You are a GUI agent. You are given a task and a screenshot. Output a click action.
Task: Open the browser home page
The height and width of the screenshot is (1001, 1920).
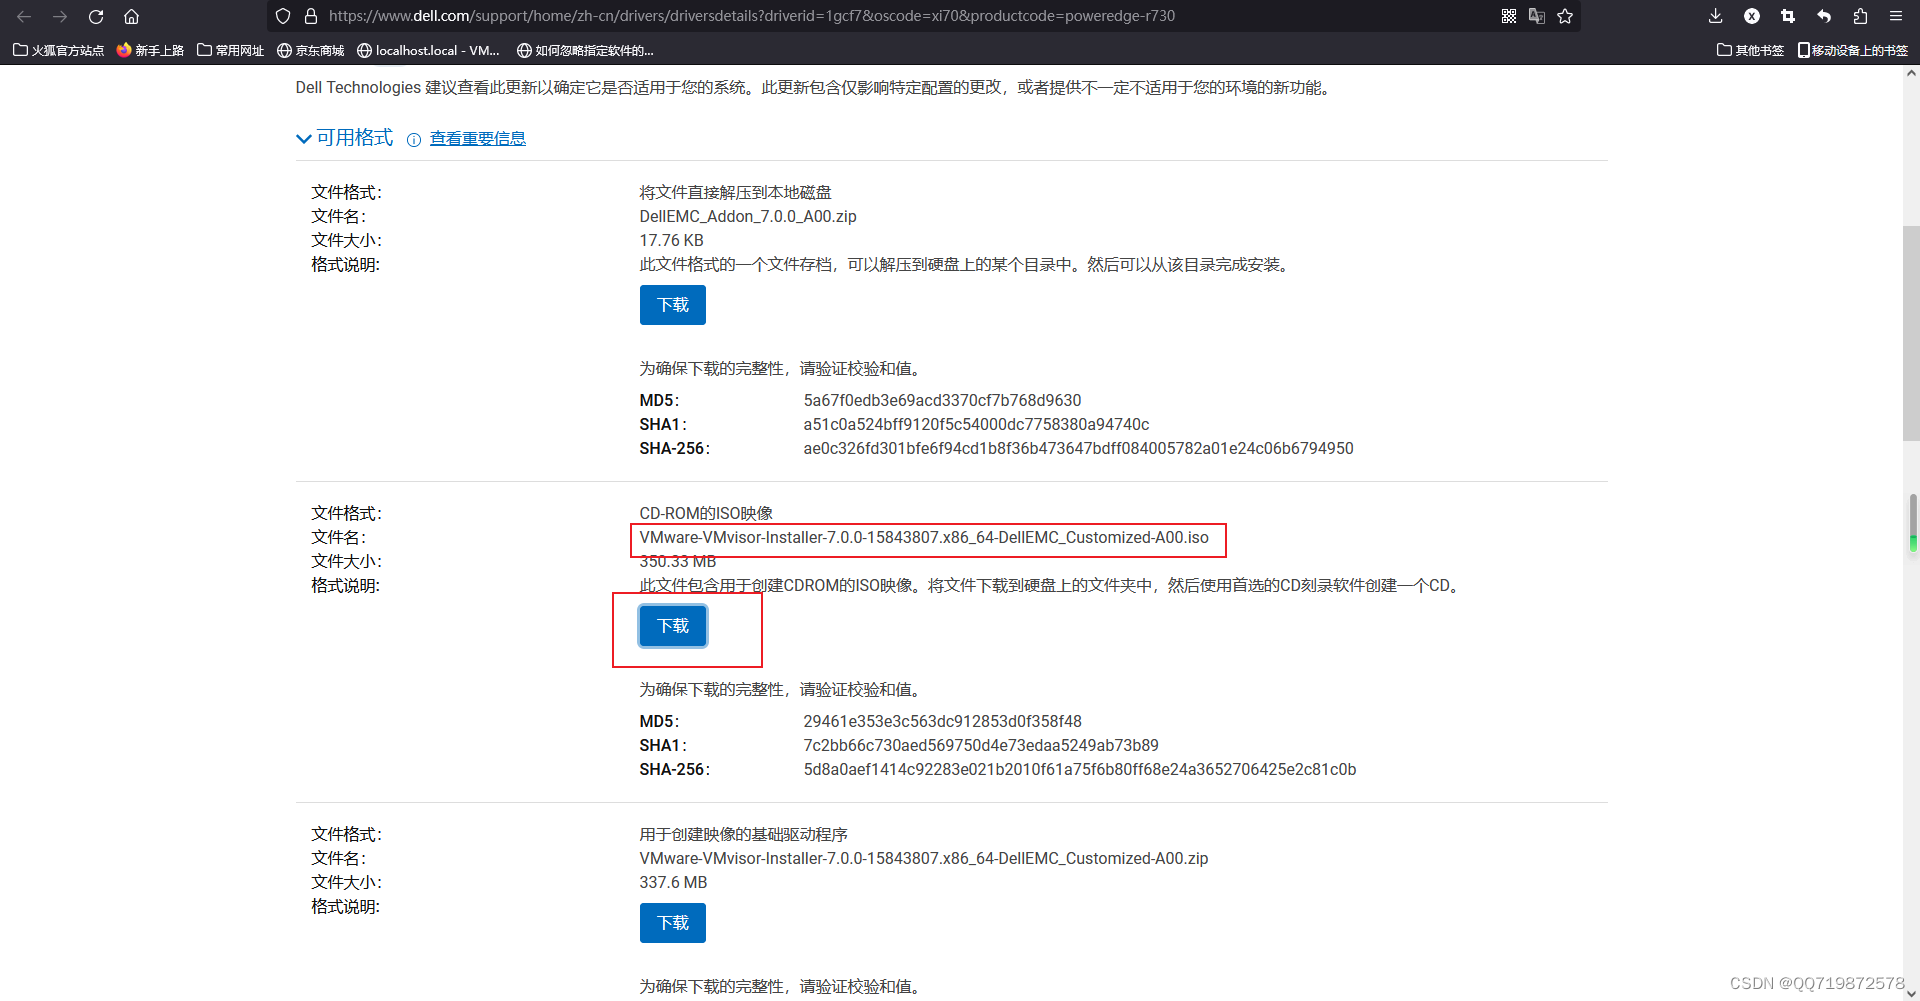coord(131,16)
